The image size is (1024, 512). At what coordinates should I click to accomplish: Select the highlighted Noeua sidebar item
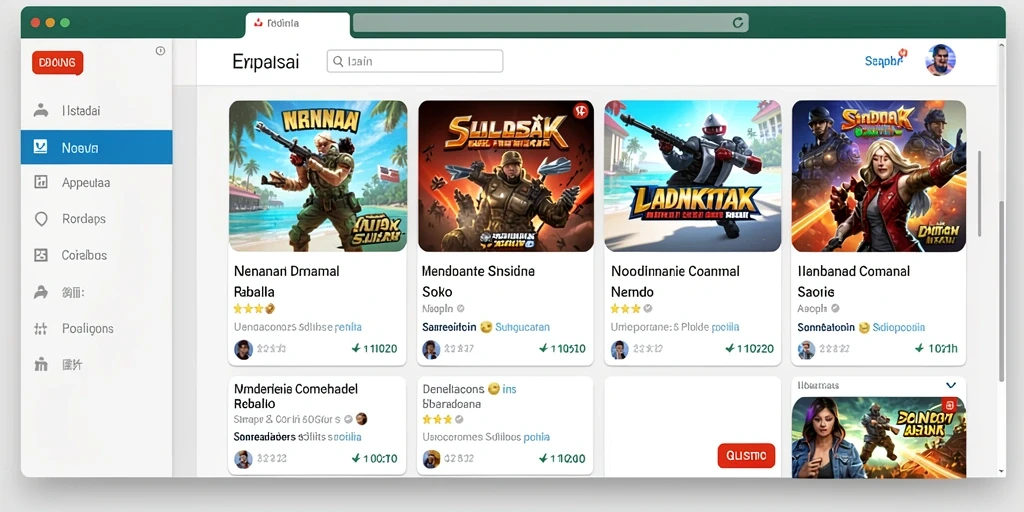[x=97, y=147]
